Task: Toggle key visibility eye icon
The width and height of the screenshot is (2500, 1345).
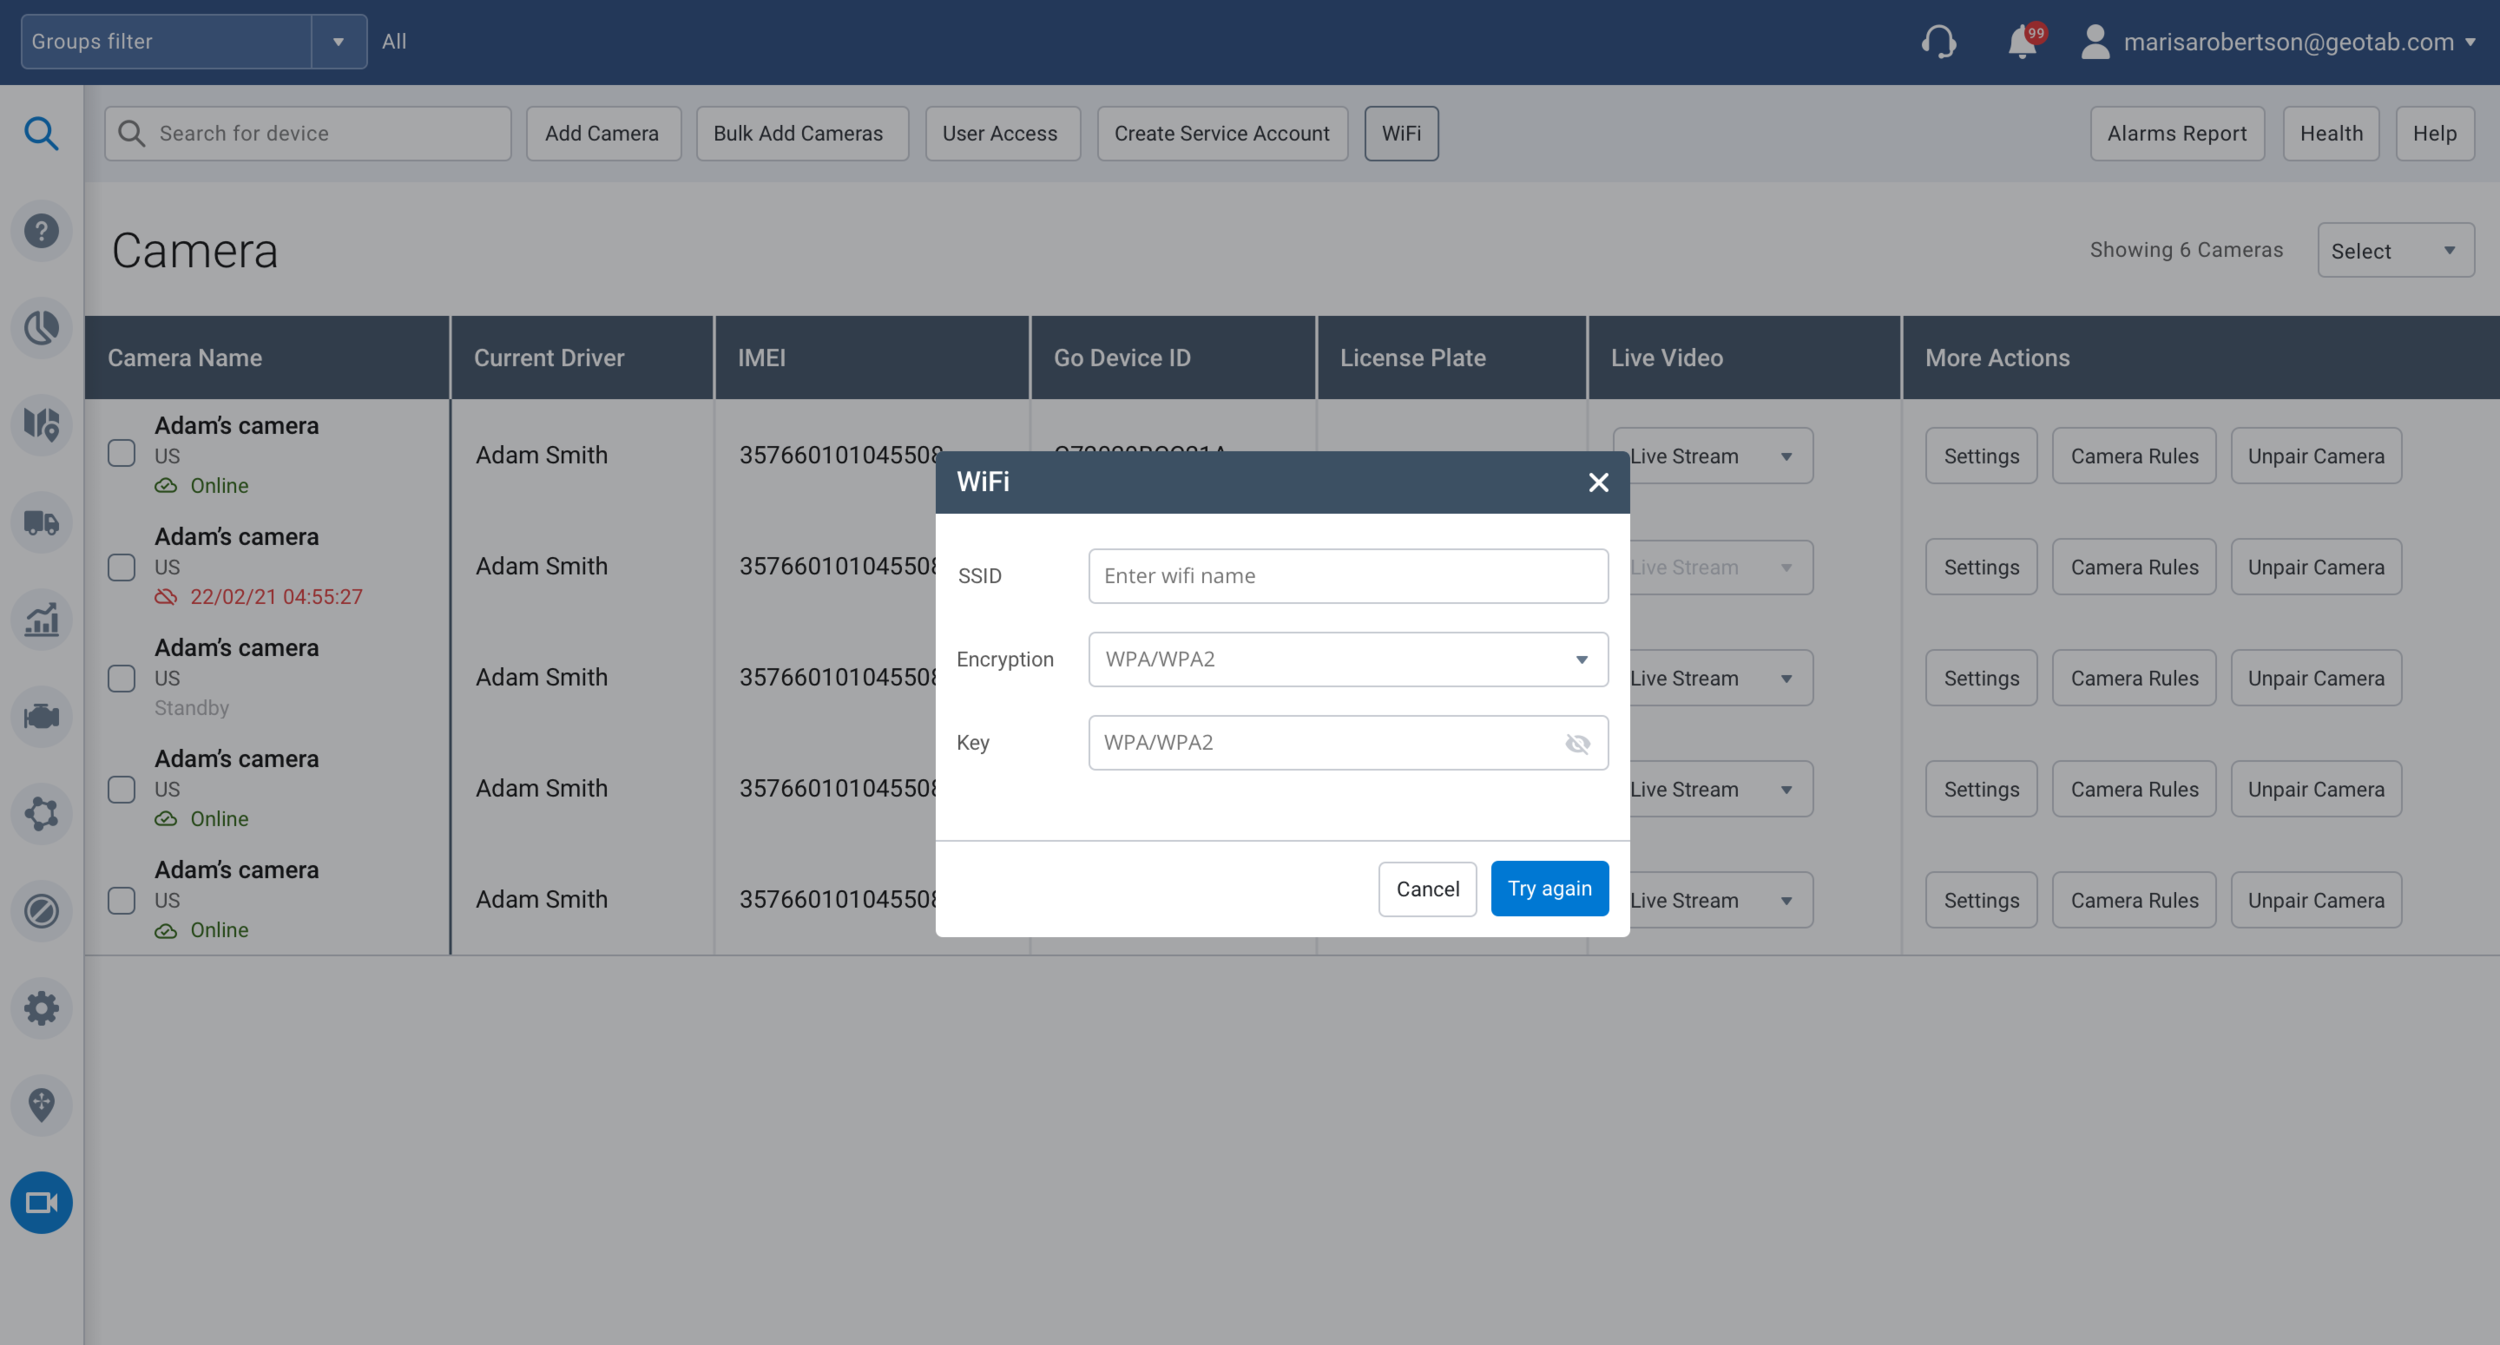Action: 1577,743
